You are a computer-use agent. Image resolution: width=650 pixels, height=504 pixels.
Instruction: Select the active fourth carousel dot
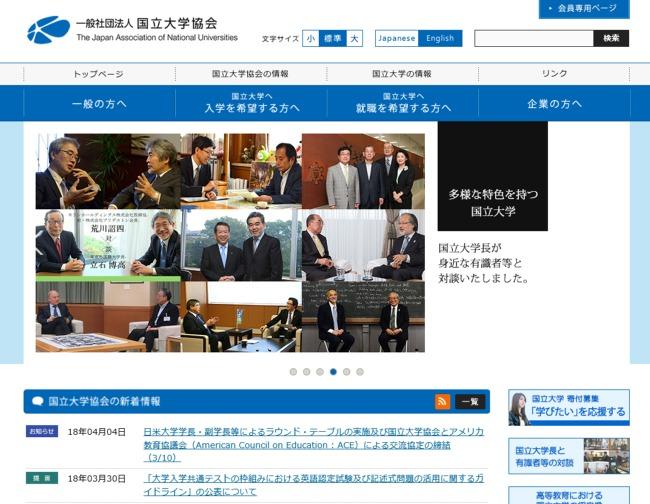point(333,372)
